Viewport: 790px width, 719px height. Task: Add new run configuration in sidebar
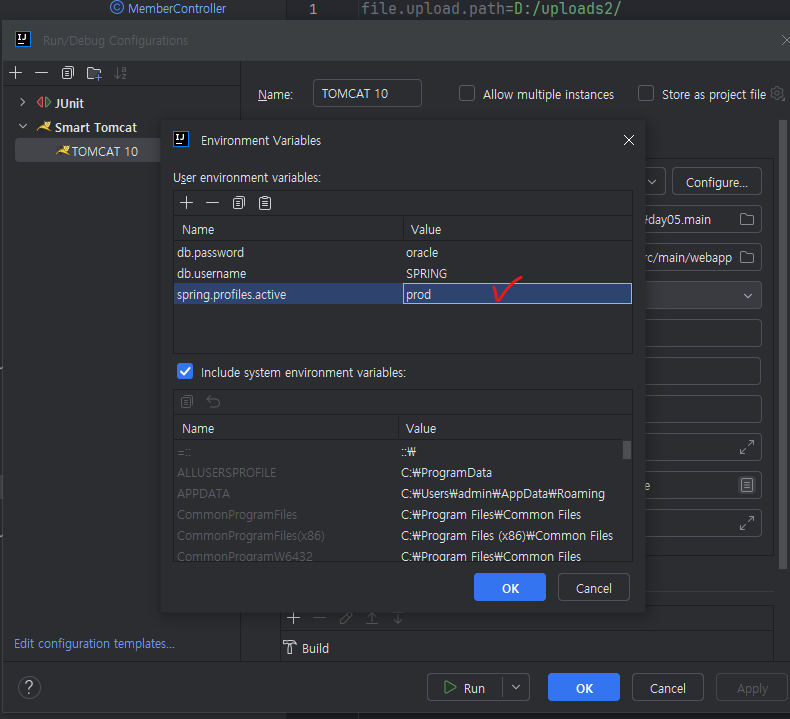coord(16,73)
